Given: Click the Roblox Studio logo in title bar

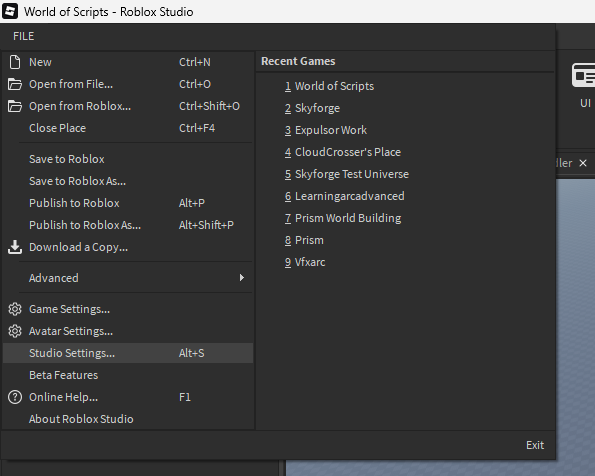Looking at the screenshot, I should (10, 11).
